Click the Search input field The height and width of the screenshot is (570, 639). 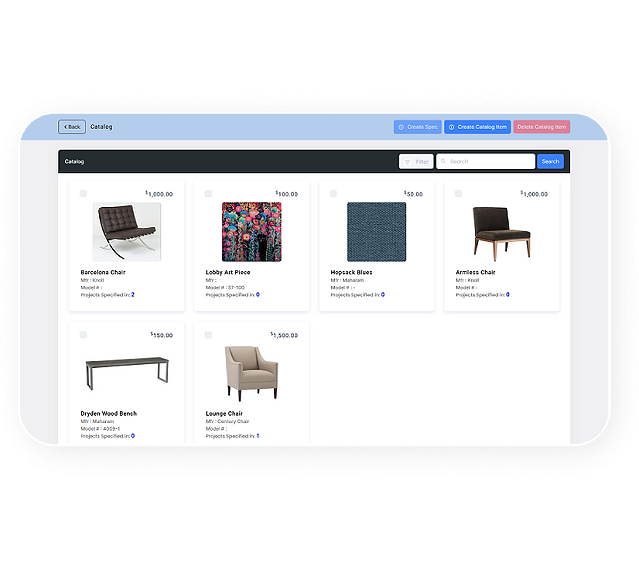[485, 161]
